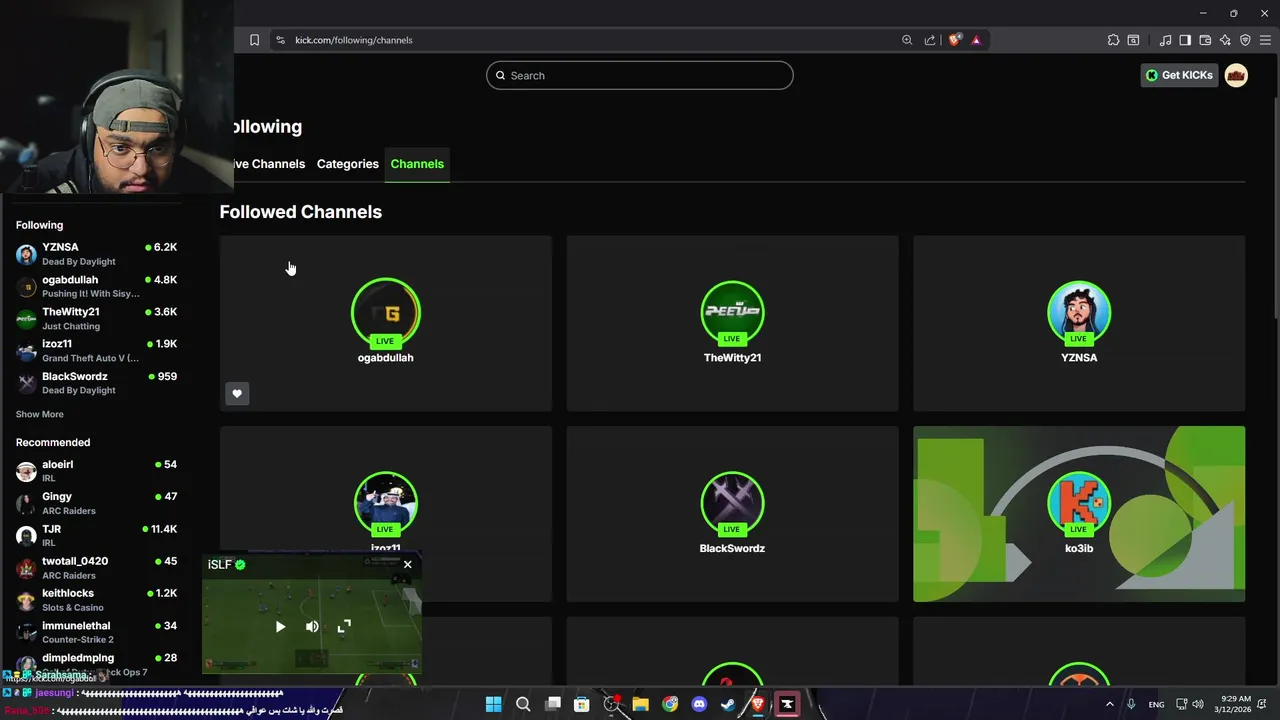
Task: Open Brave Shields lion icon
Action: point(955,40)
